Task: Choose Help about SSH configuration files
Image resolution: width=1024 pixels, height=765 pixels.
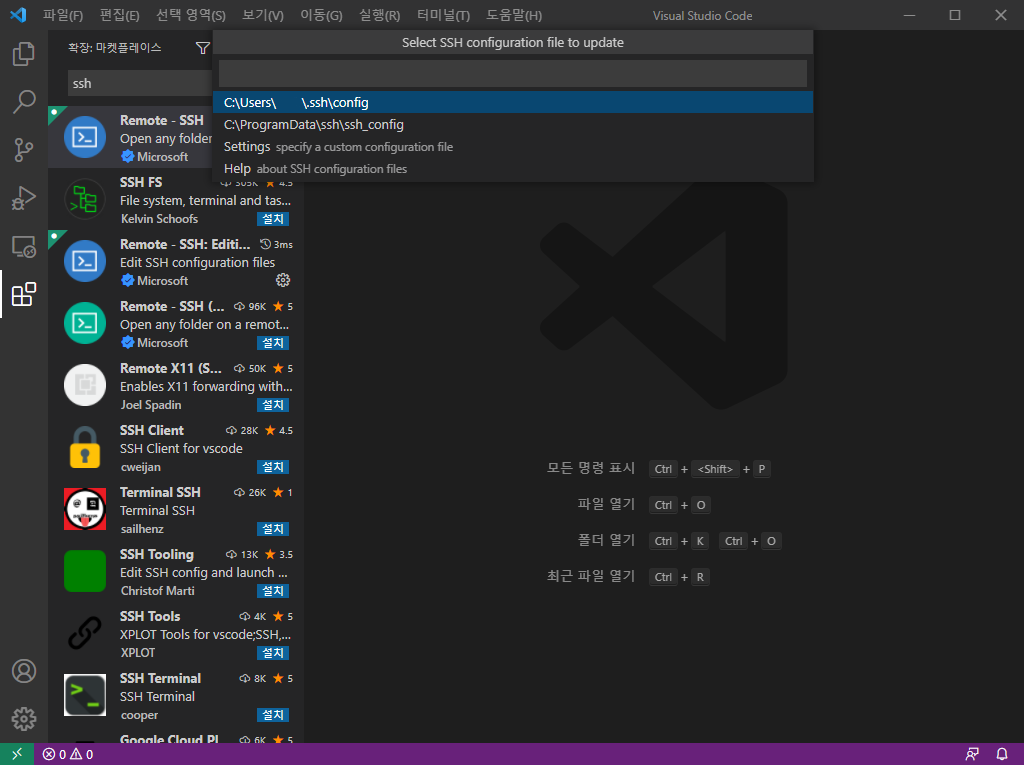Action: point(513,169)
